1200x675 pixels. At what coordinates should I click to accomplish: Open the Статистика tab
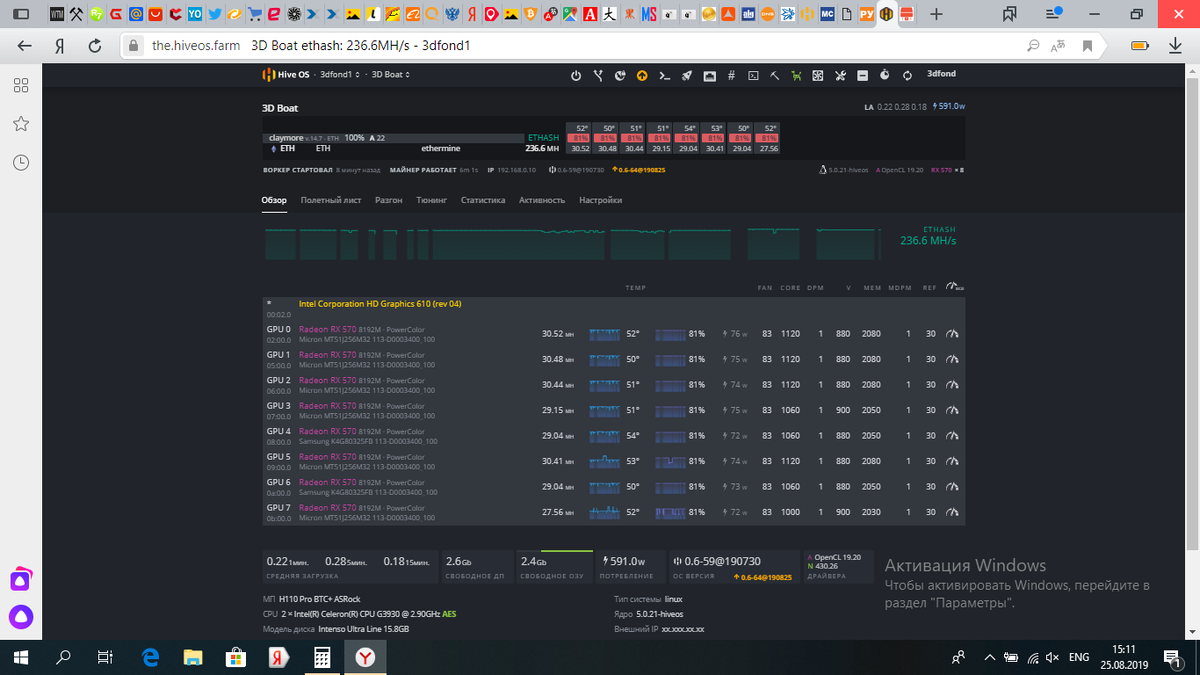[x=483, y=200]
